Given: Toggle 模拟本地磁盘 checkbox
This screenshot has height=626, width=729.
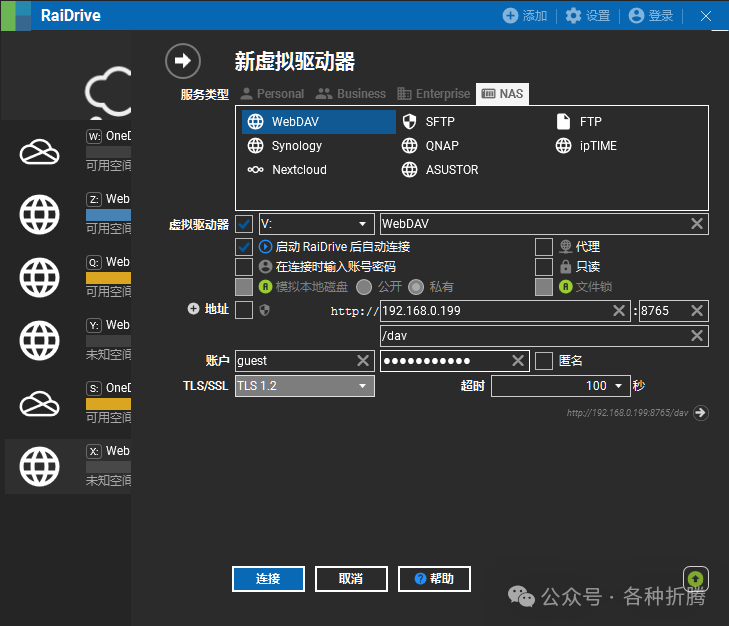Looking at the screenshot, I should (244, 287).
